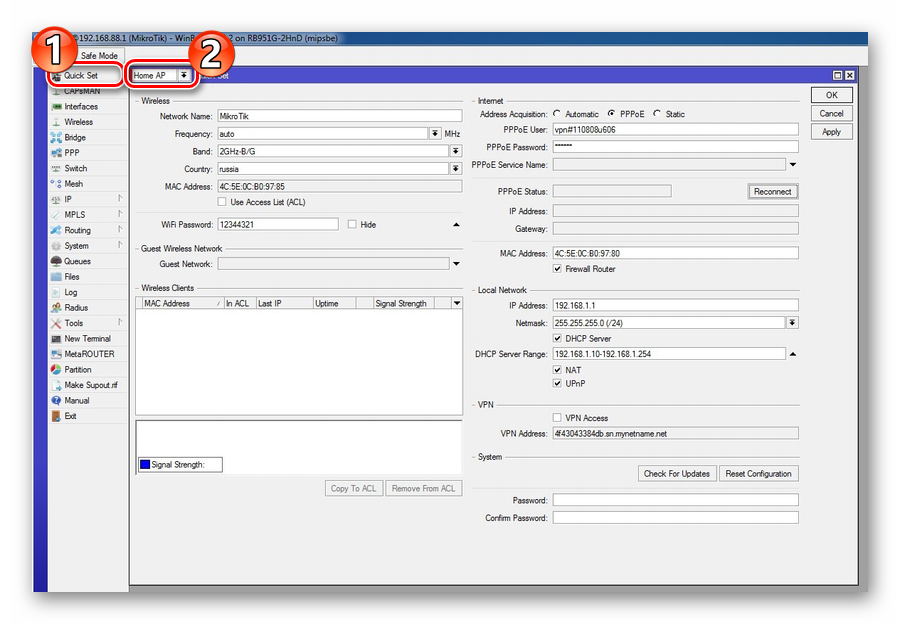Open the Manual help icon
The height and width of the screenshot is (624, 900).
pos(56,401)
